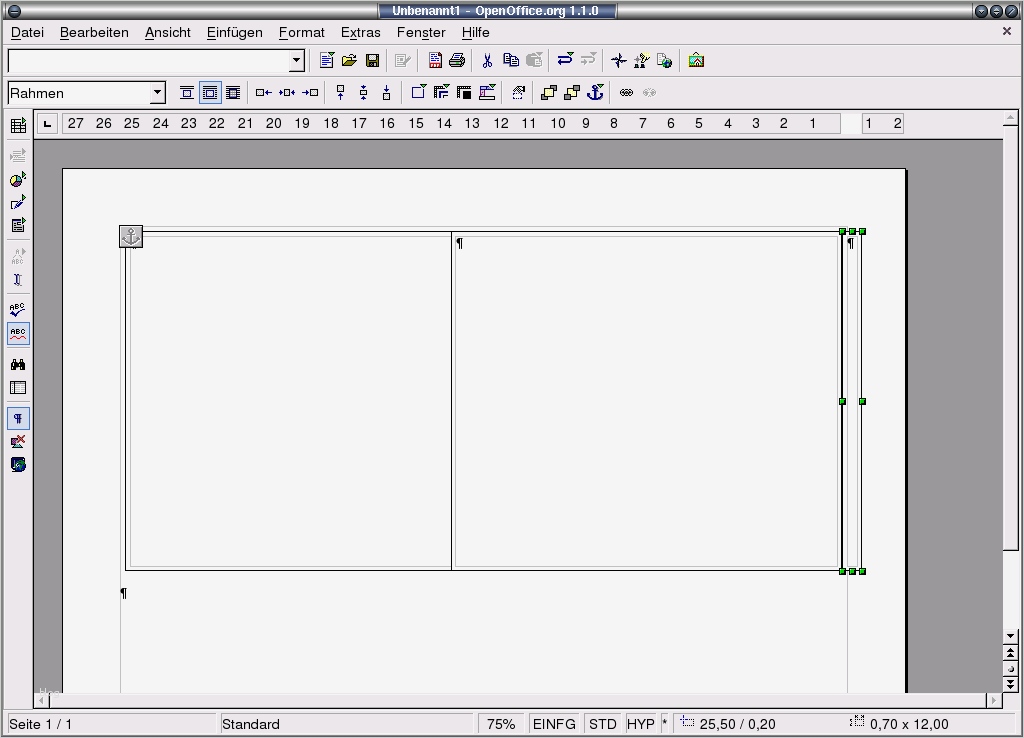Expand the Load URL combo box arrow
Image resolution: width=1024 pixels, height=738 pixels.
point(296,61)
